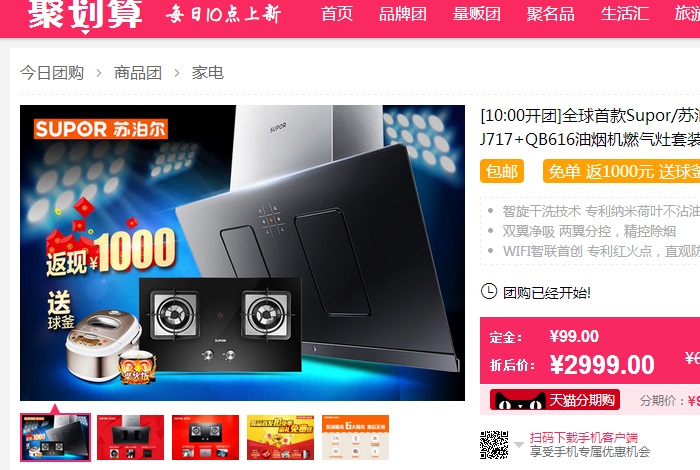Select the third thumbnail showing gas stove
Viewport: 700px width, 470px height.
click(205, 437)
